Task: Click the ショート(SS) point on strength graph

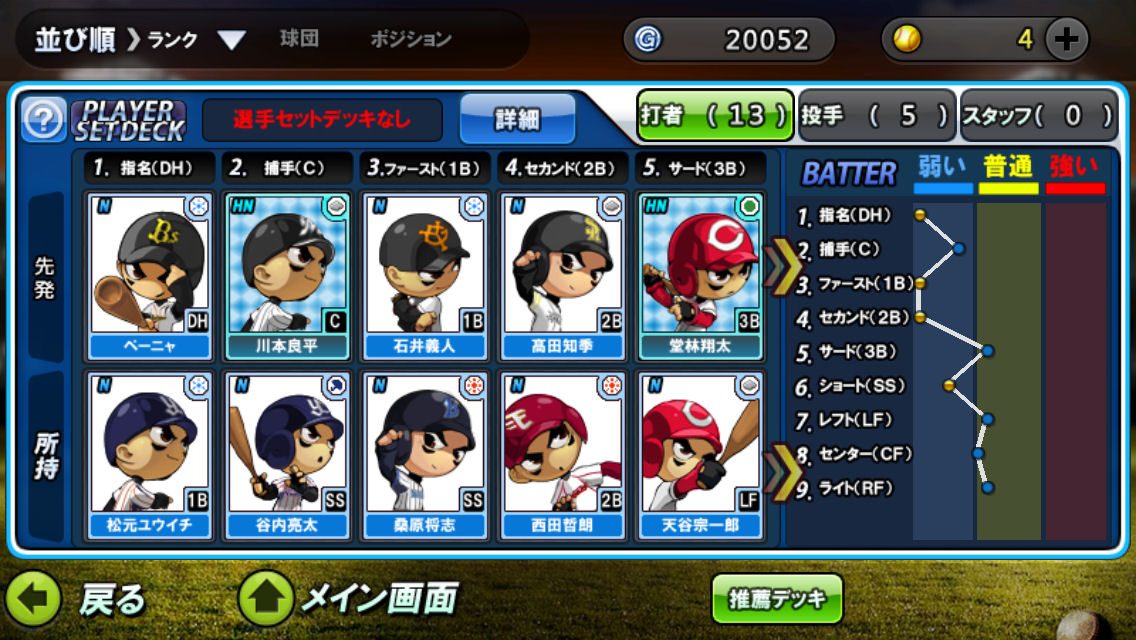Action: [948, 386]
